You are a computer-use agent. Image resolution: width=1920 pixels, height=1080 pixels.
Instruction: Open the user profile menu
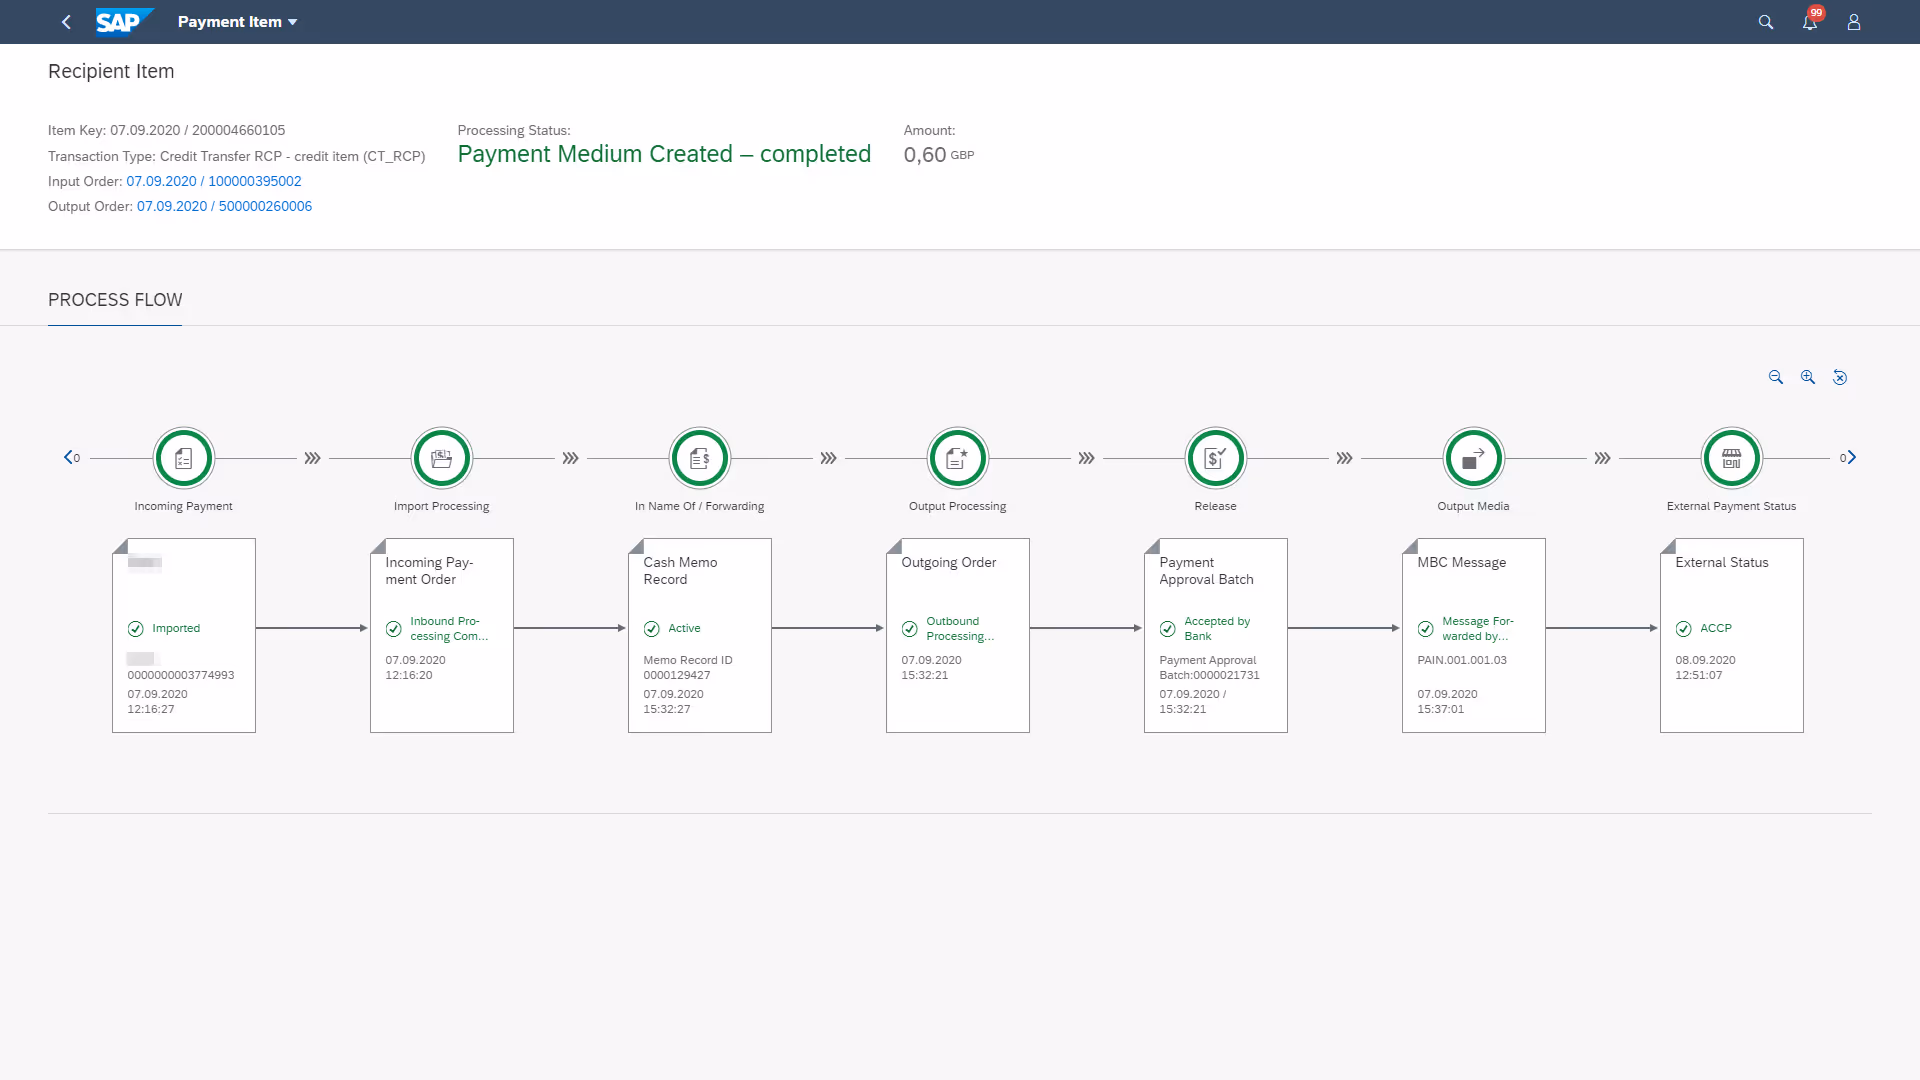pos(1854,22)
